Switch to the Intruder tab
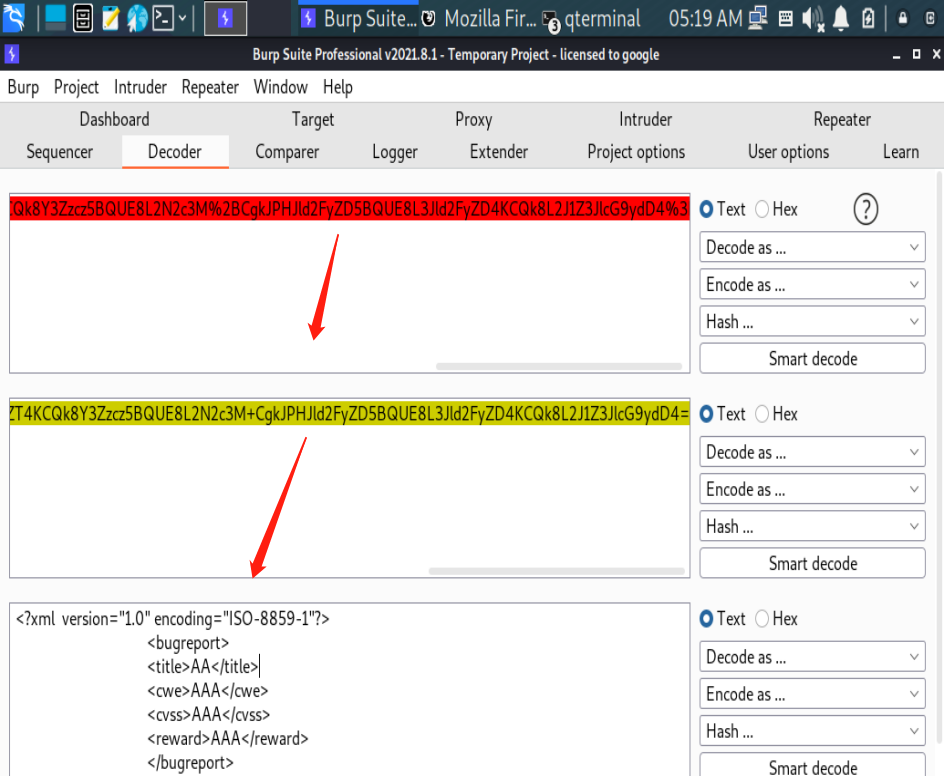Screen dimensions: 944x776 click(645, 119)
